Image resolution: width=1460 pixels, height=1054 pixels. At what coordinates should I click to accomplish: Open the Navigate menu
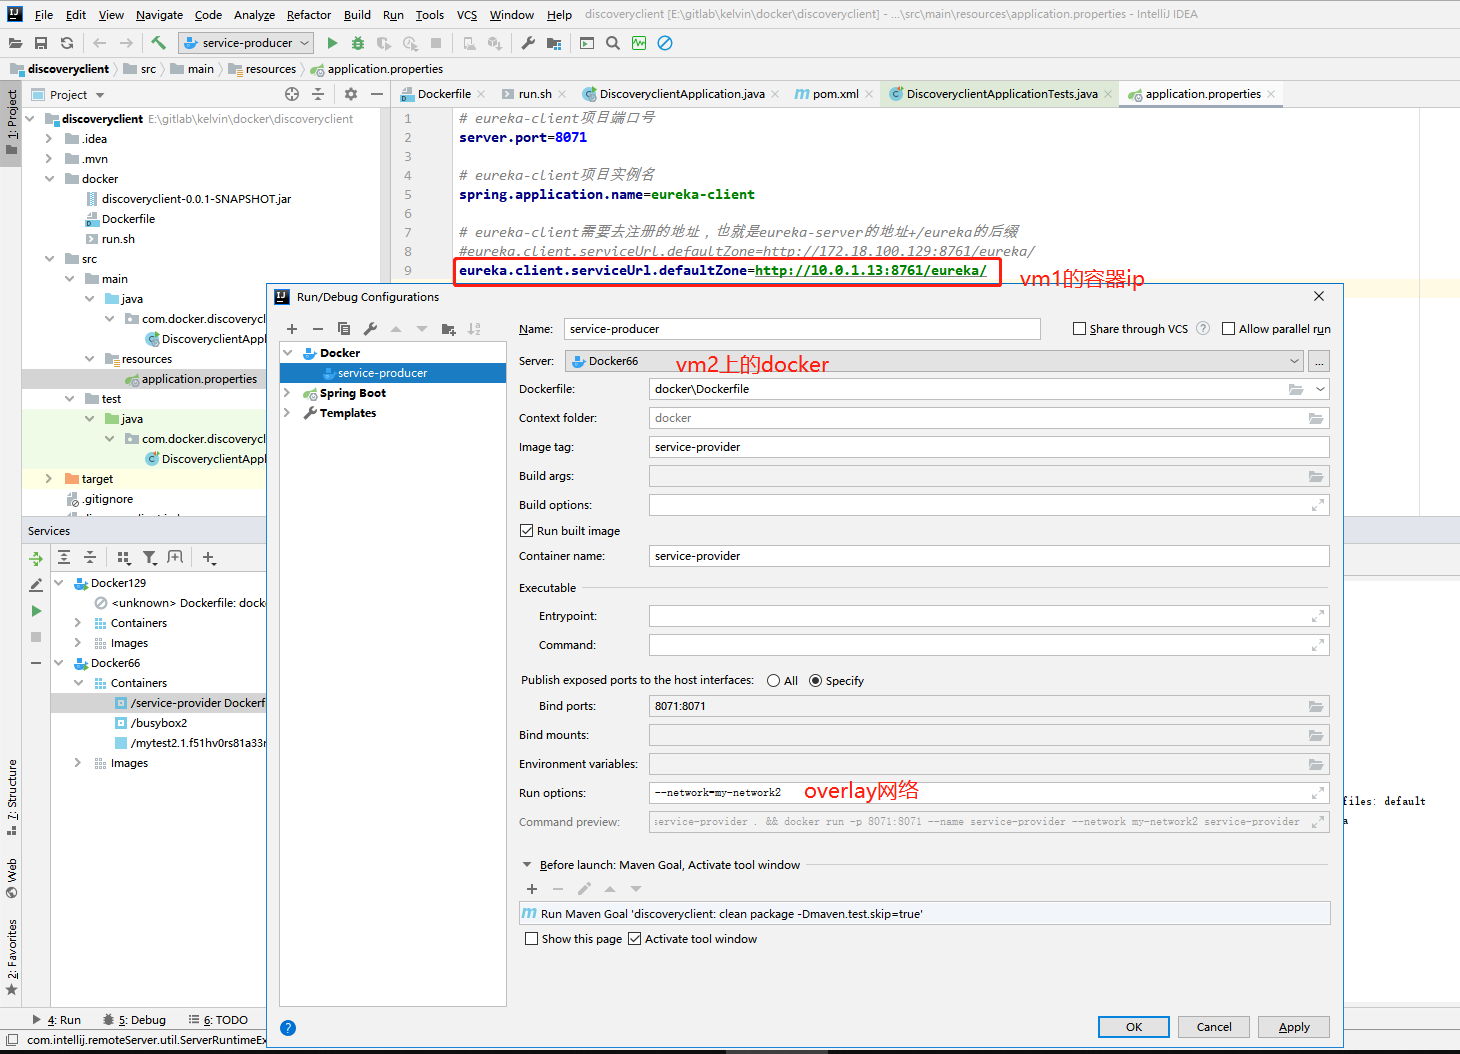(x=159, y=15)
